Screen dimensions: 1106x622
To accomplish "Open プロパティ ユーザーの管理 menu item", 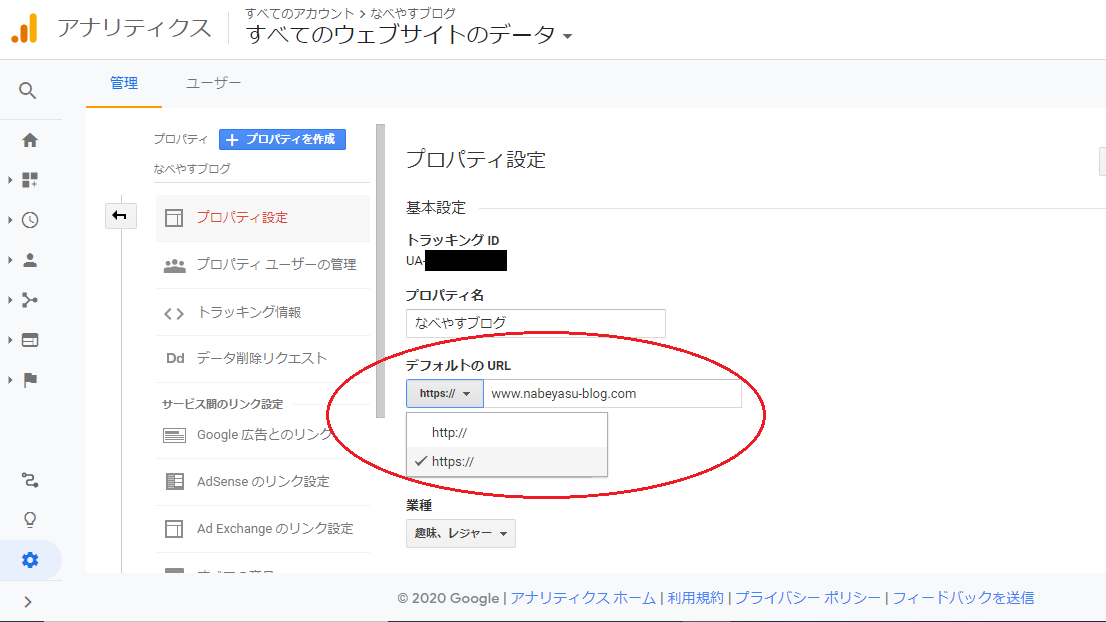I will pyautogui.click(x=262, y=265).
